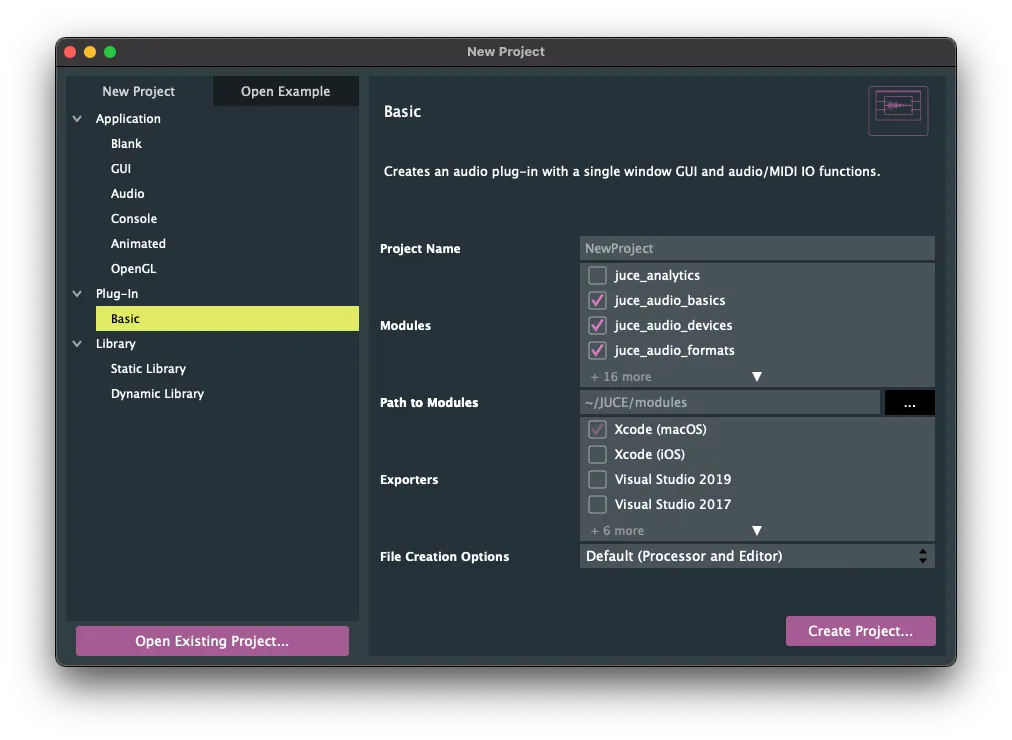Click the Project Name input field
Image resolution: width=1012 pixels, height=740 pixels.
click(757, 248)
